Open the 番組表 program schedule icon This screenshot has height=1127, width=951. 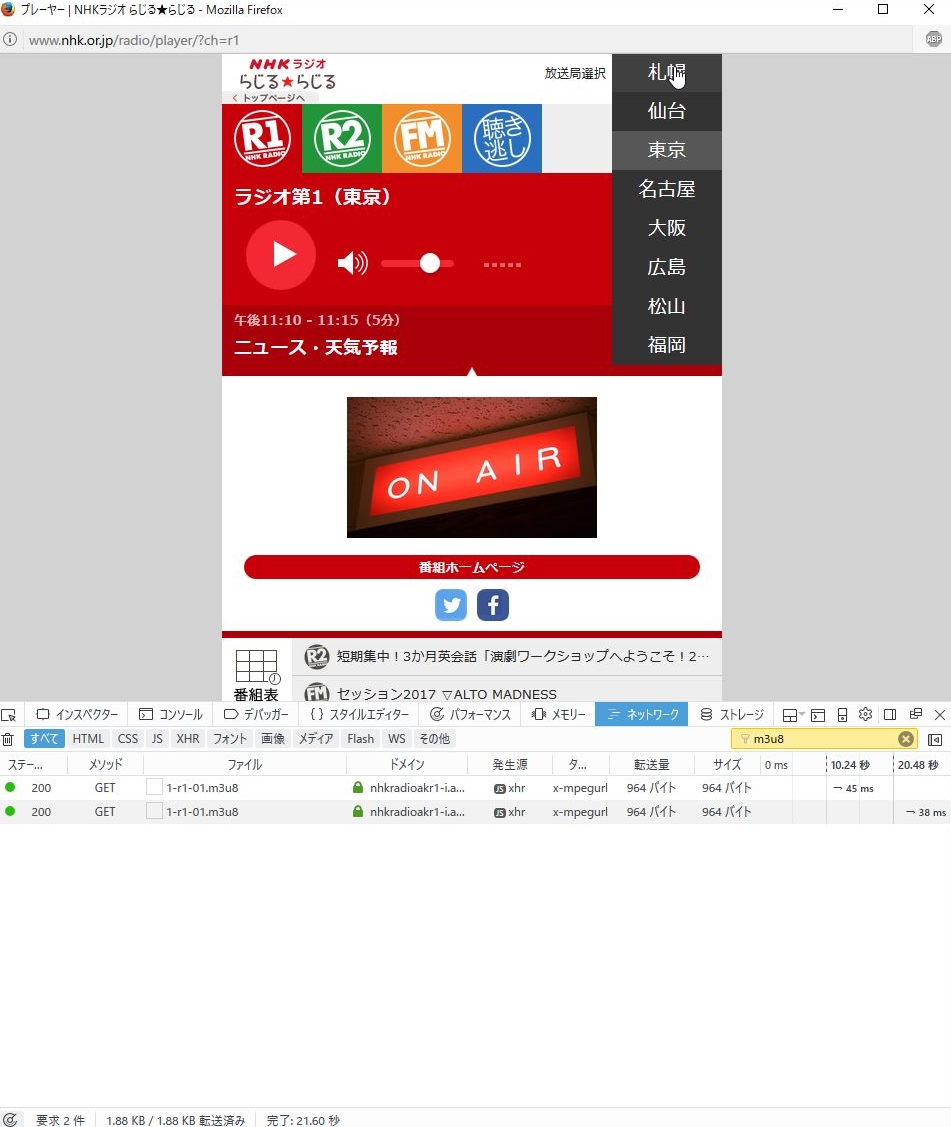pos(257,674)
